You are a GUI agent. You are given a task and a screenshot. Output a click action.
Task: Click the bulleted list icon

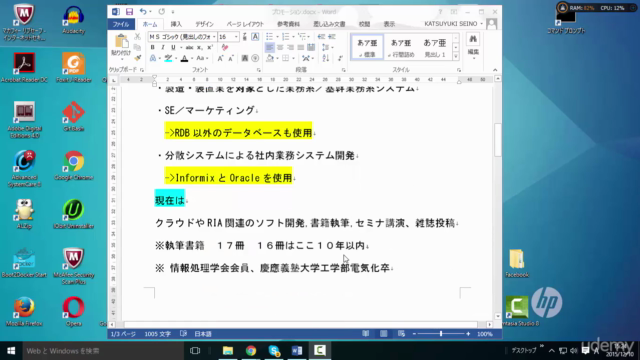click(269, 37)
